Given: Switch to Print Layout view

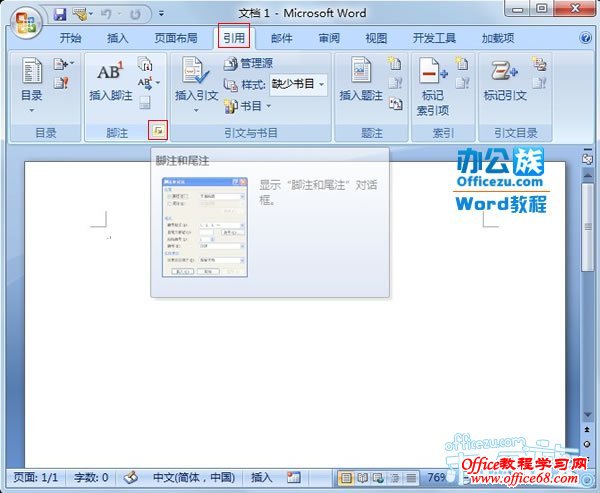Looking at the screenshot, I should [x=346, y=478].
